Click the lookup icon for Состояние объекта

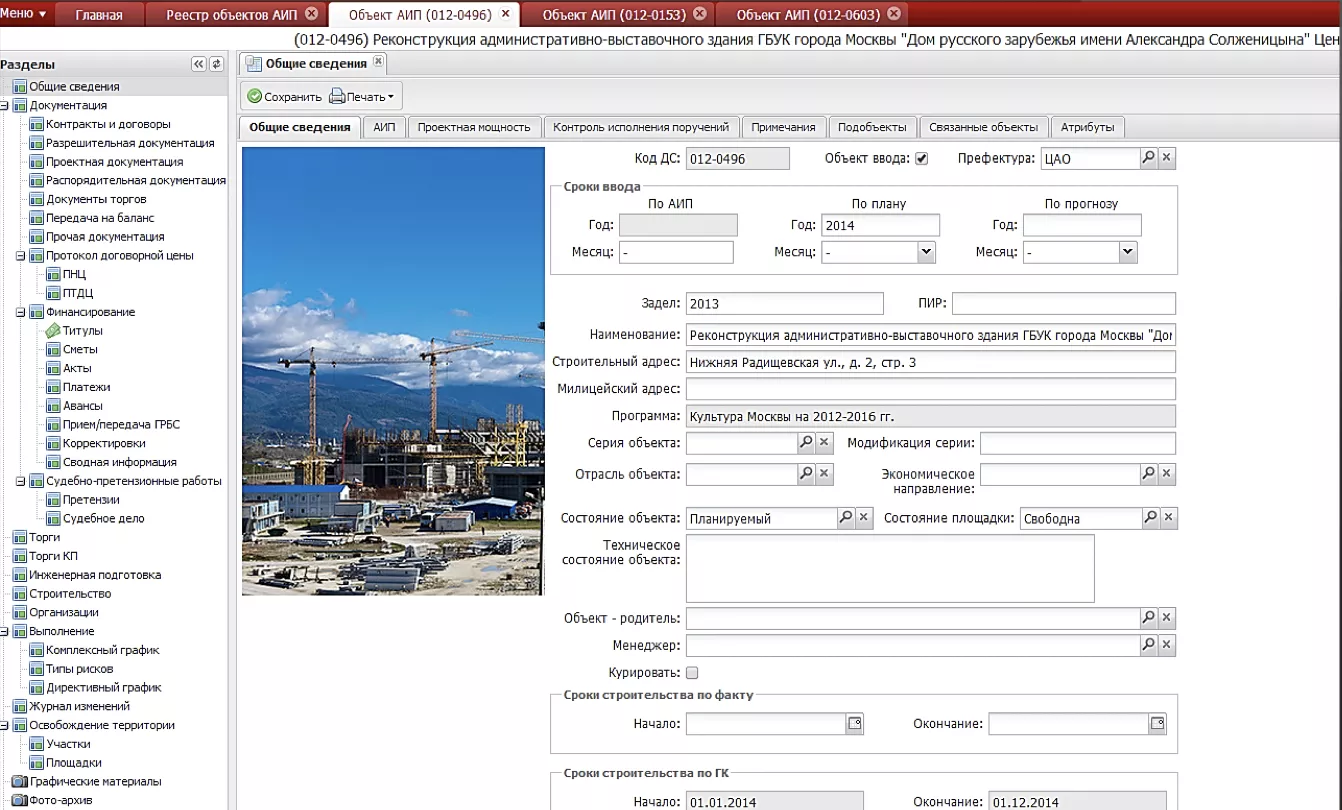click(x=845, y=518)
